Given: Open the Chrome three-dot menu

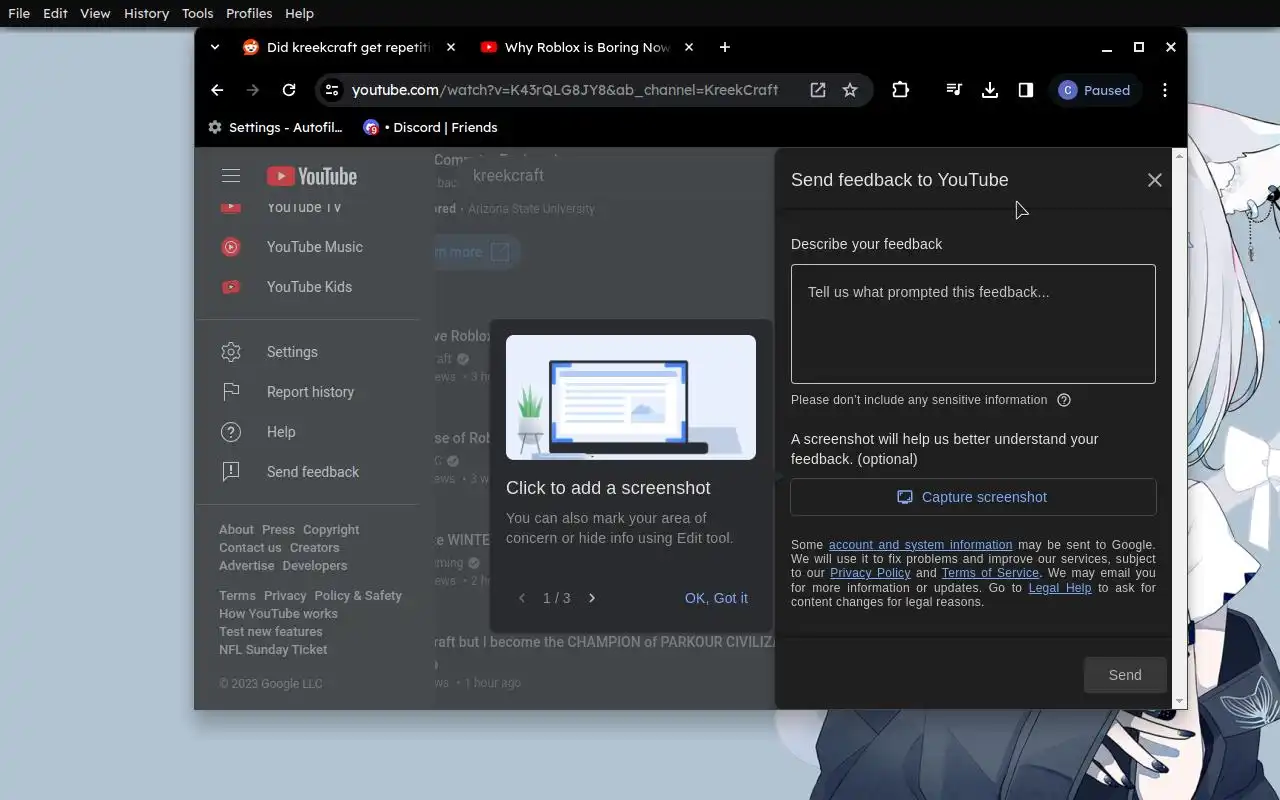Looking at the screenshot, I should point(1165,90).
